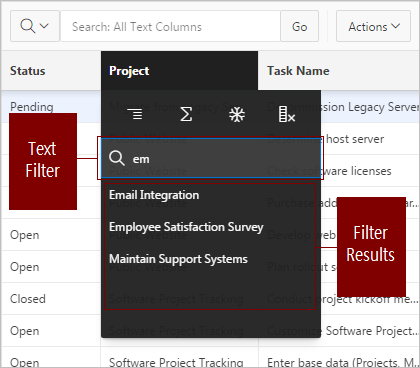Click the Closed status cell

click(x=28, y=299)
